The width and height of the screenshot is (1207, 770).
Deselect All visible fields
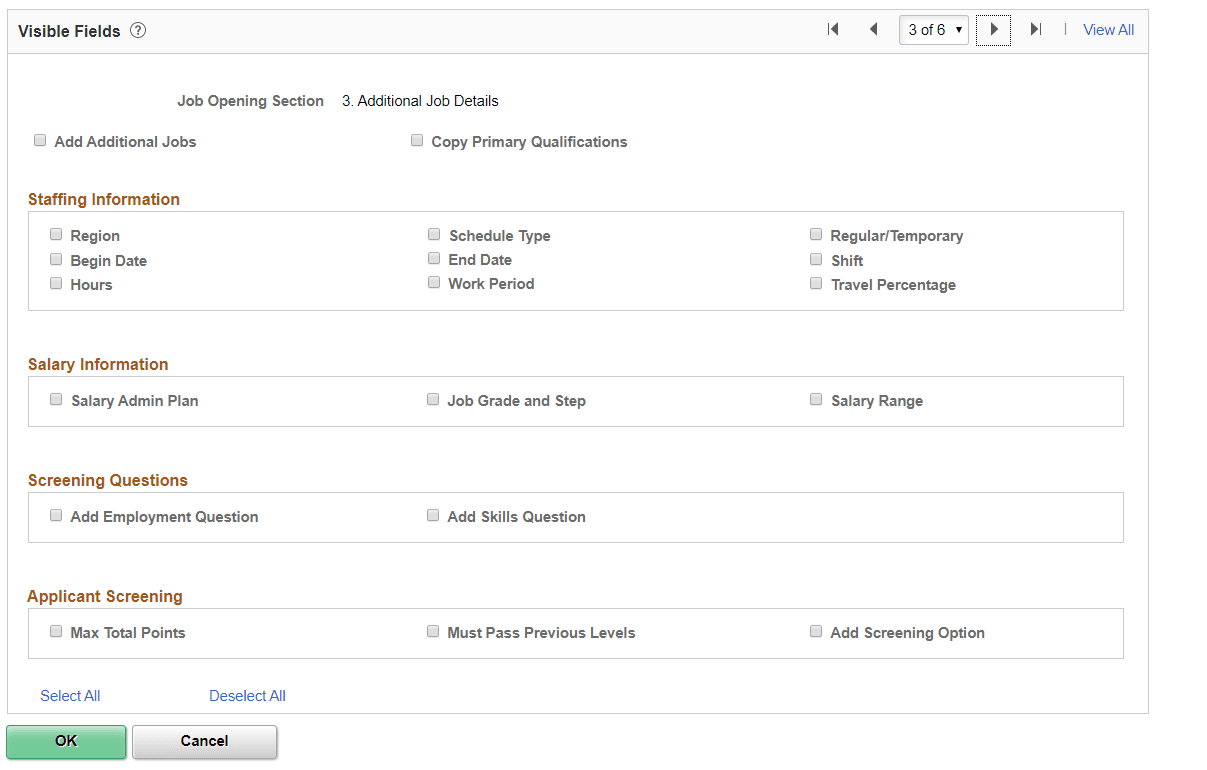tap(246, 695)
